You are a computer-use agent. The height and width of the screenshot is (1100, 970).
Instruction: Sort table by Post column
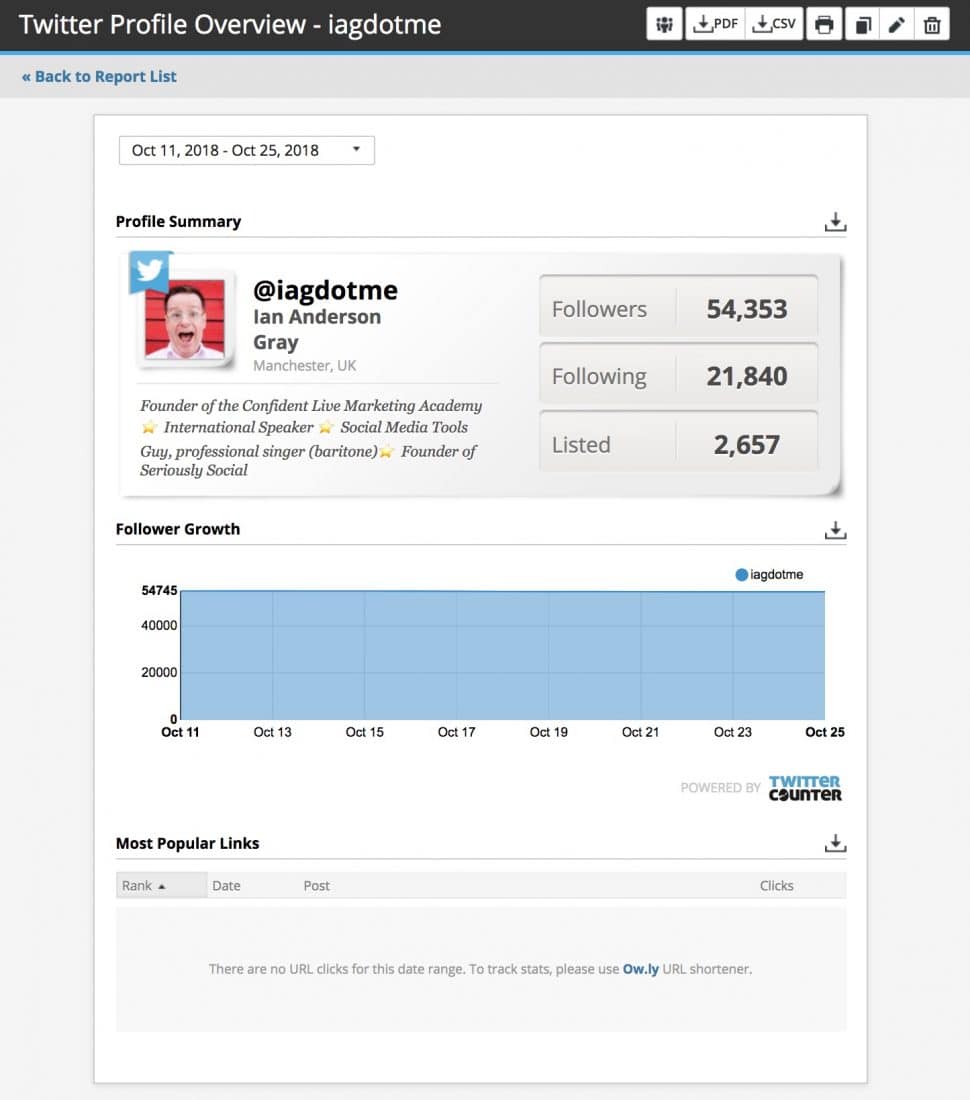click(x=316, y=885)
